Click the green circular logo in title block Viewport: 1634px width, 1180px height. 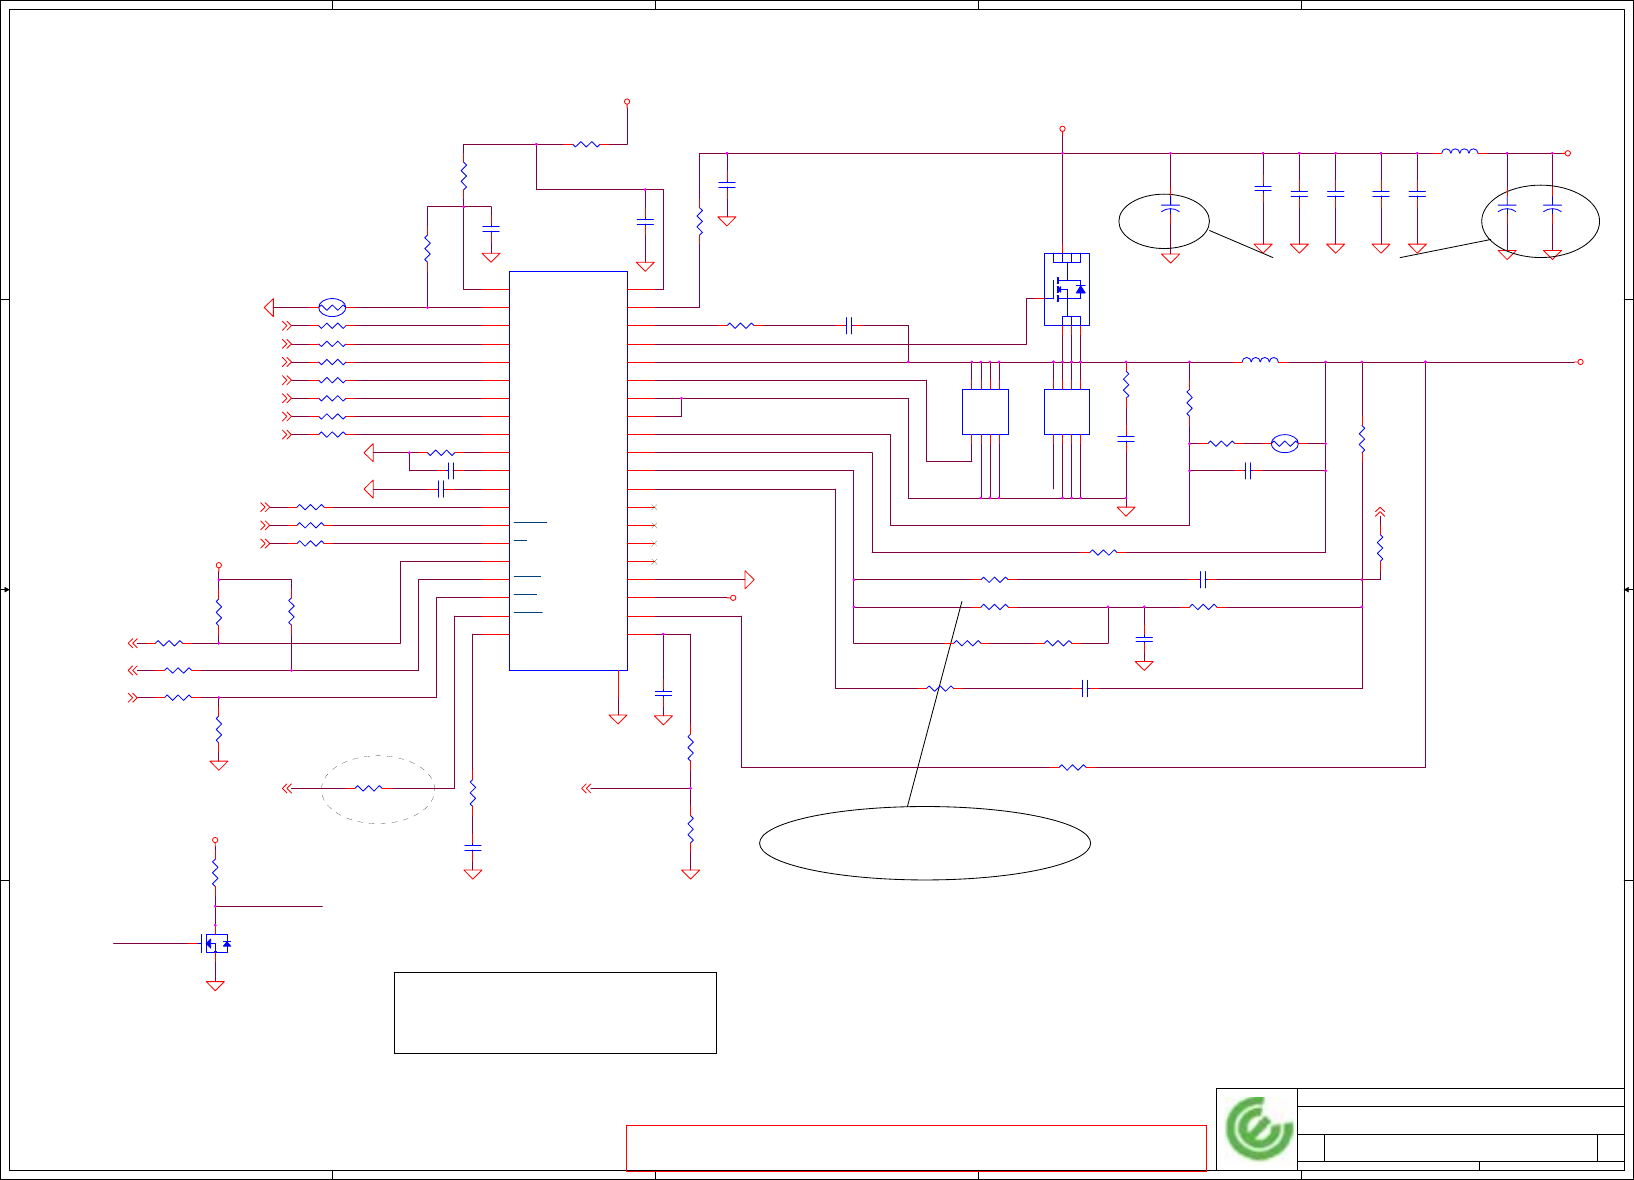click(x=1259, y=1128)
